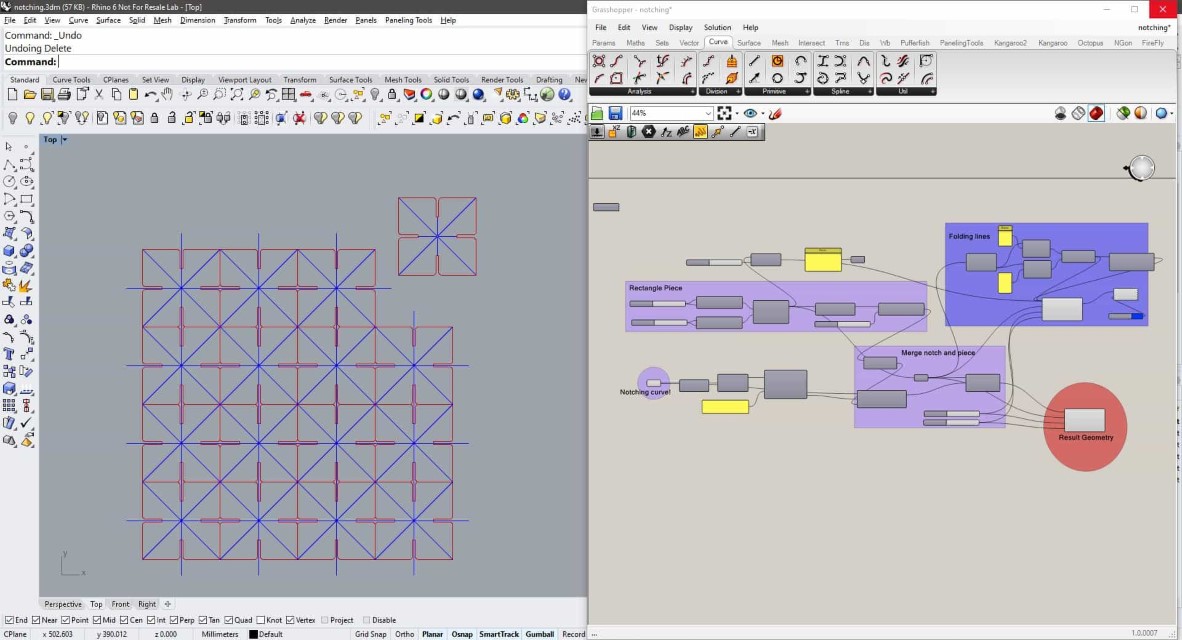Expand the Primitive component group
The width and height of the screenshot is (1182, 640).
click(x=807, y=91)
